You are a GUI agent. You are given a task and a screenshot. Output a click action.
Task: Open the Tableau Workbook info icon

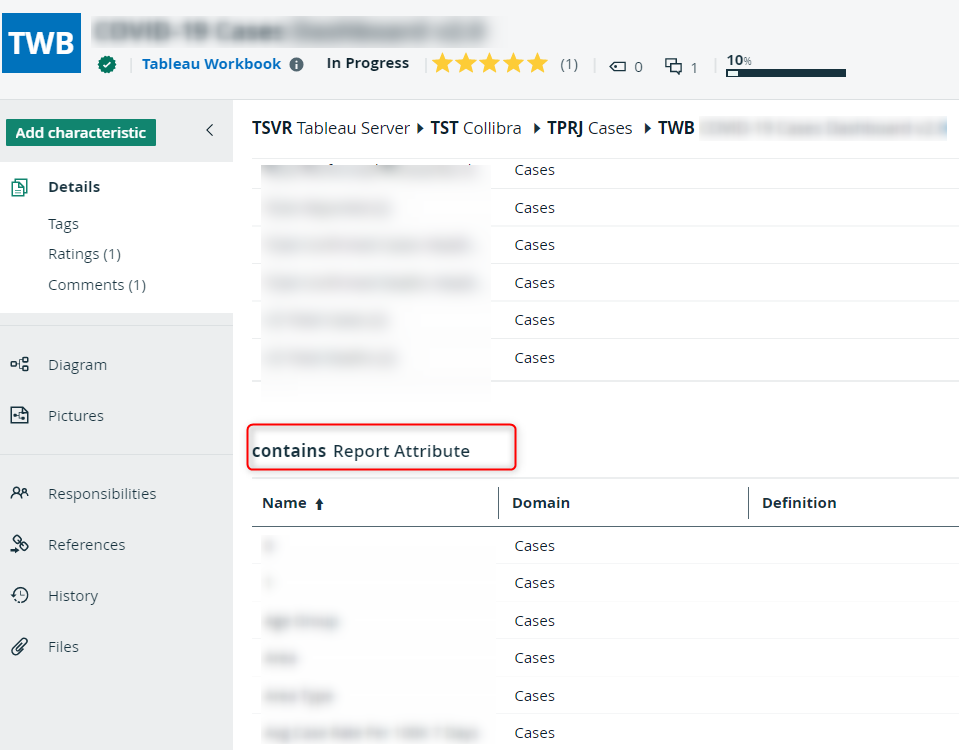coord(297,64)
